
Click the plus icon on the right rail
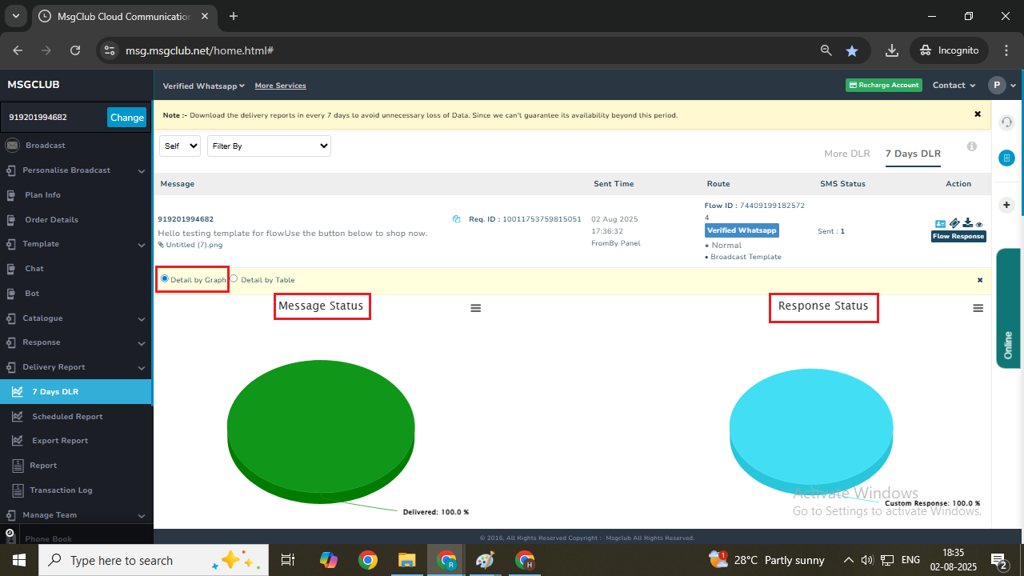click(x=1006, y=205)
